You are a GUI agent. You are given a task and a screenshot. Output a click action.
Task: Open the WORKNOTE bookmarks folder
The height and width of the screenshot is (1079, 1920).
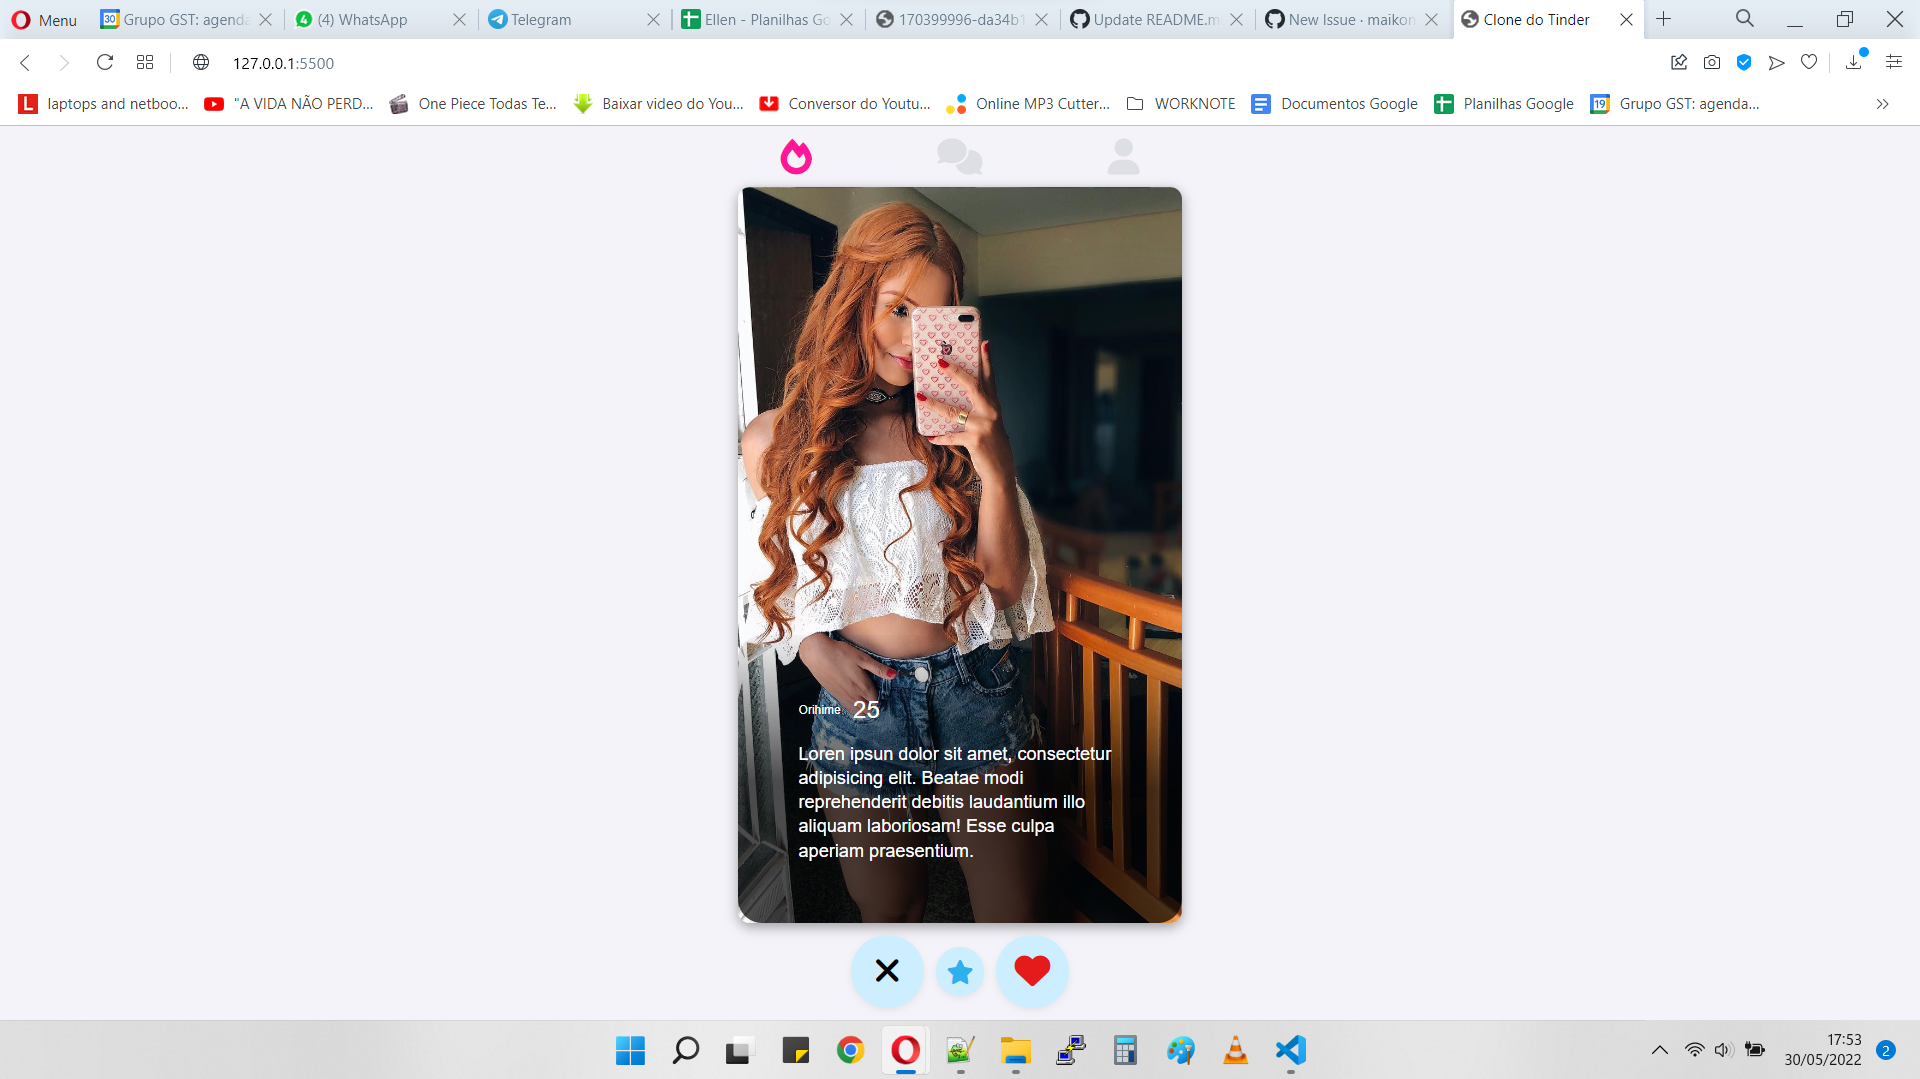click(x=1181, y=103)
